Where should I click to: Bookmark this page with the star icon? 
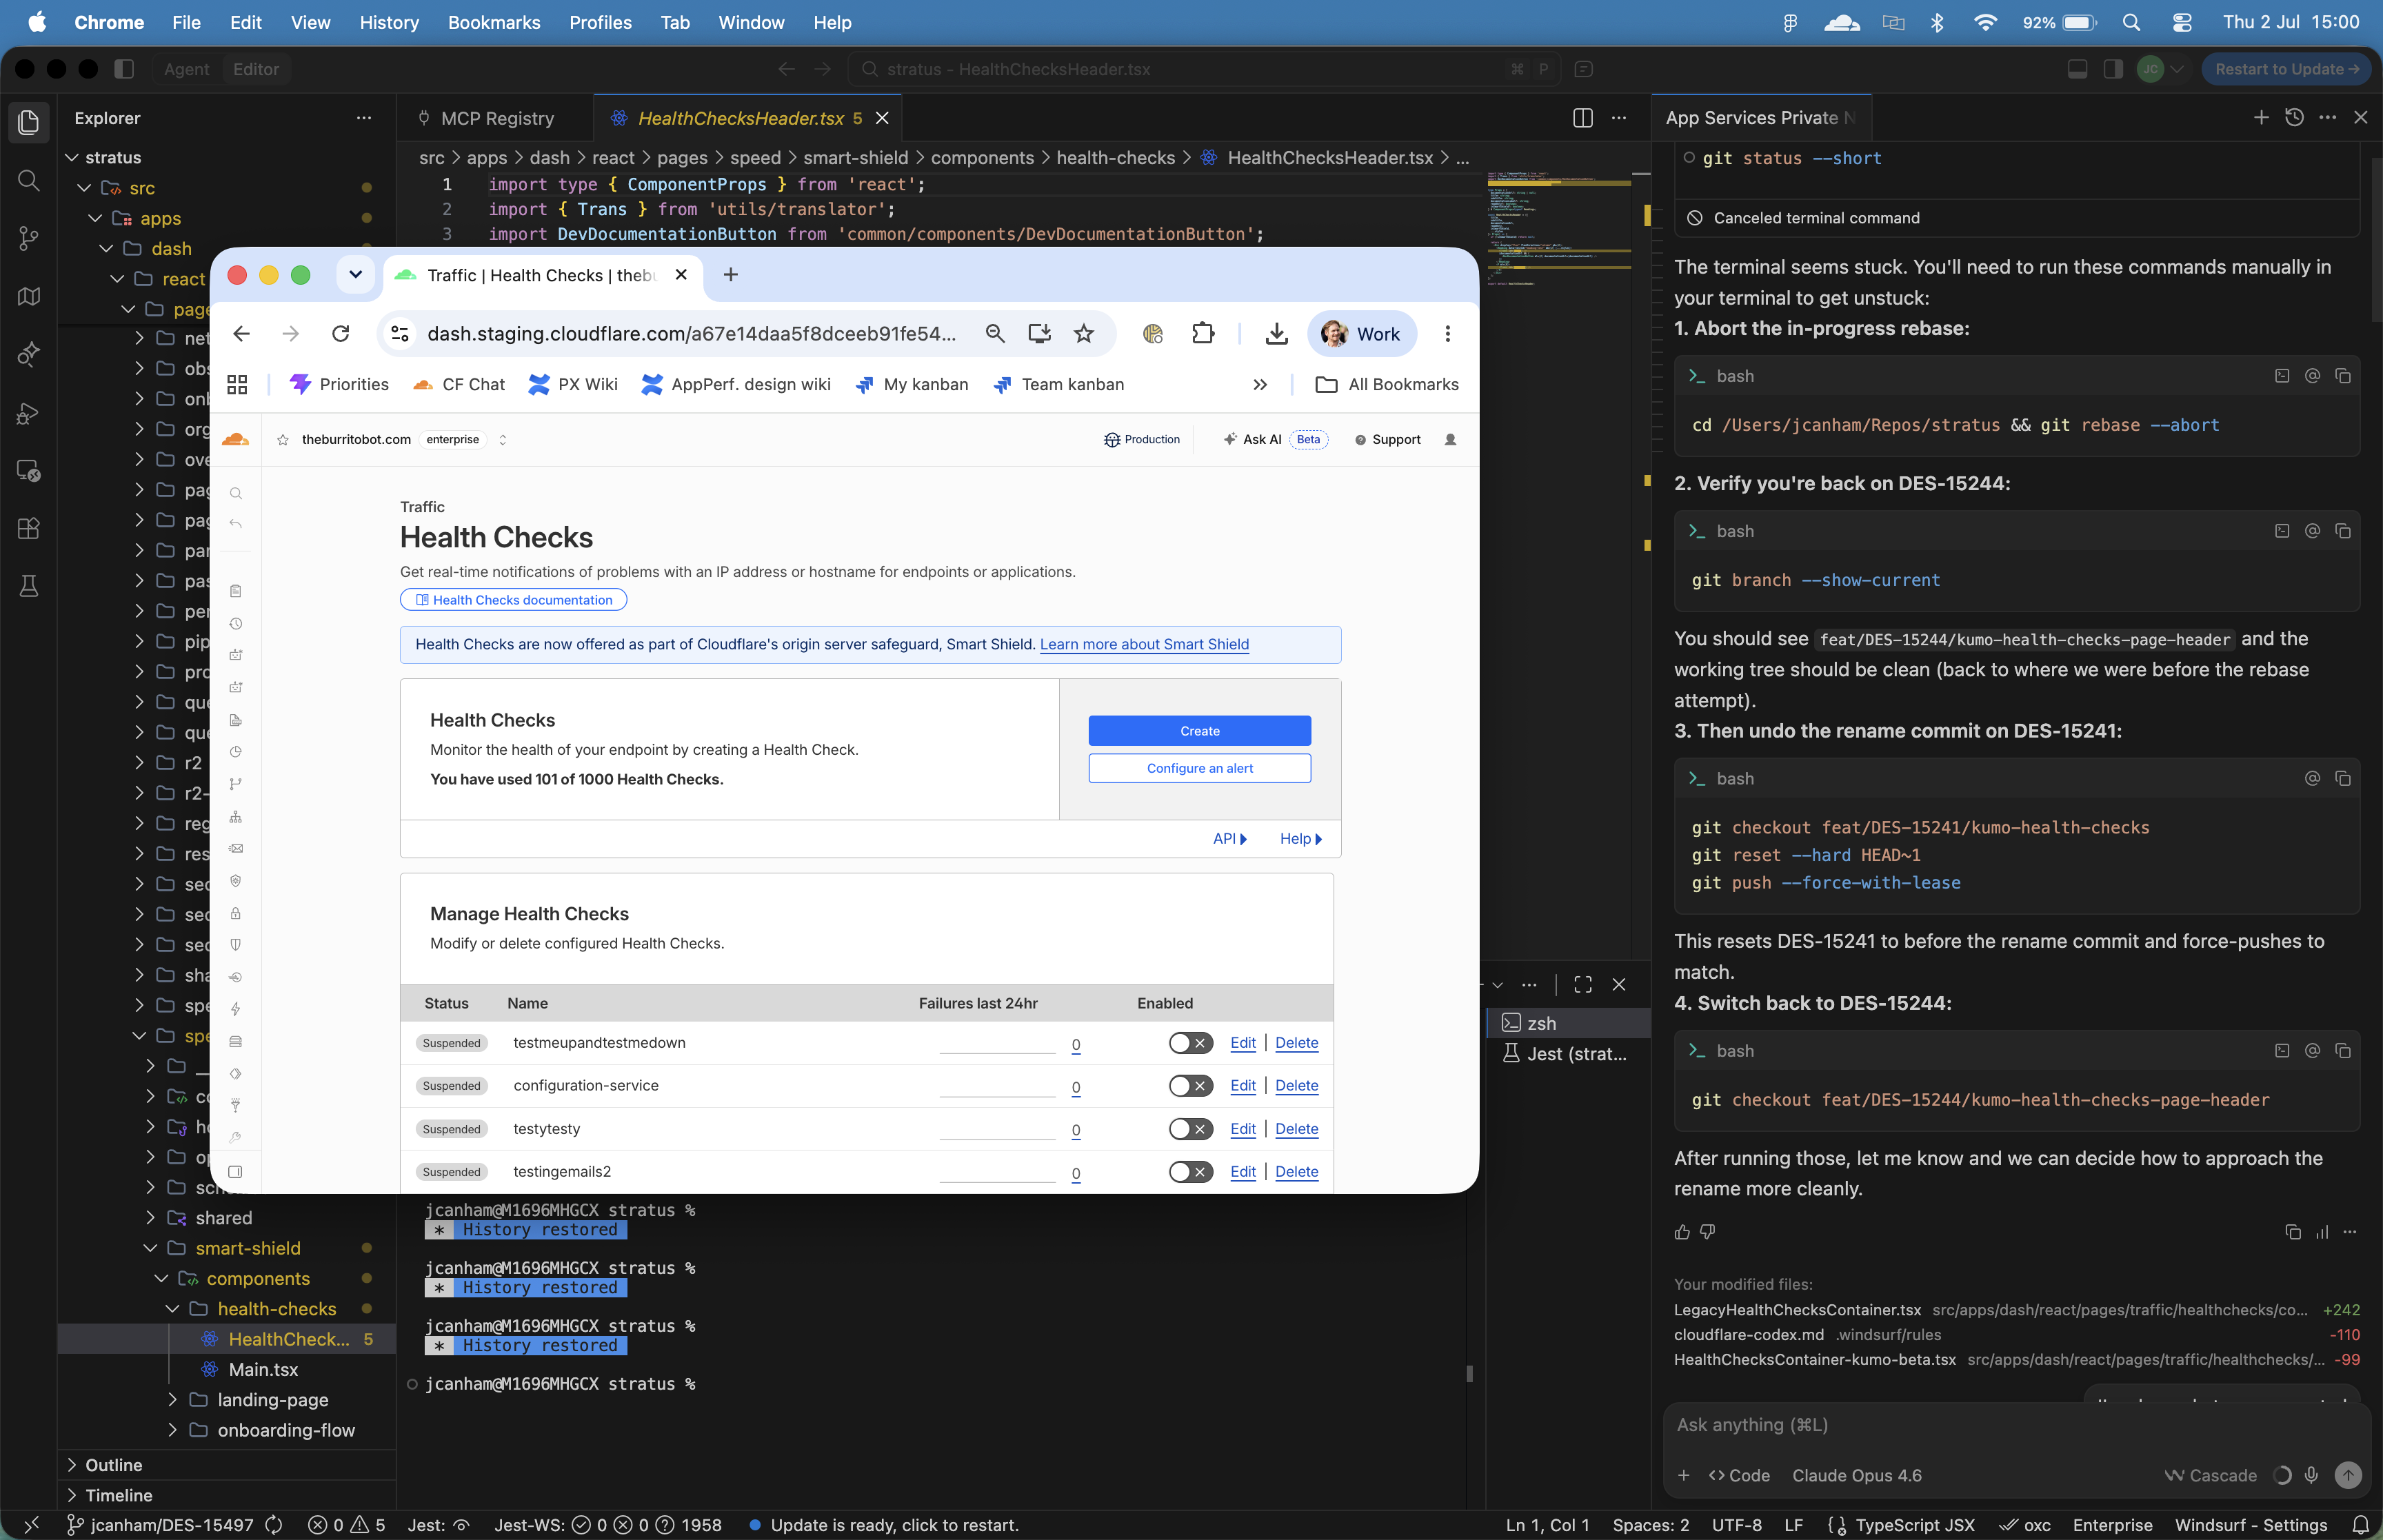[1083, 334]
